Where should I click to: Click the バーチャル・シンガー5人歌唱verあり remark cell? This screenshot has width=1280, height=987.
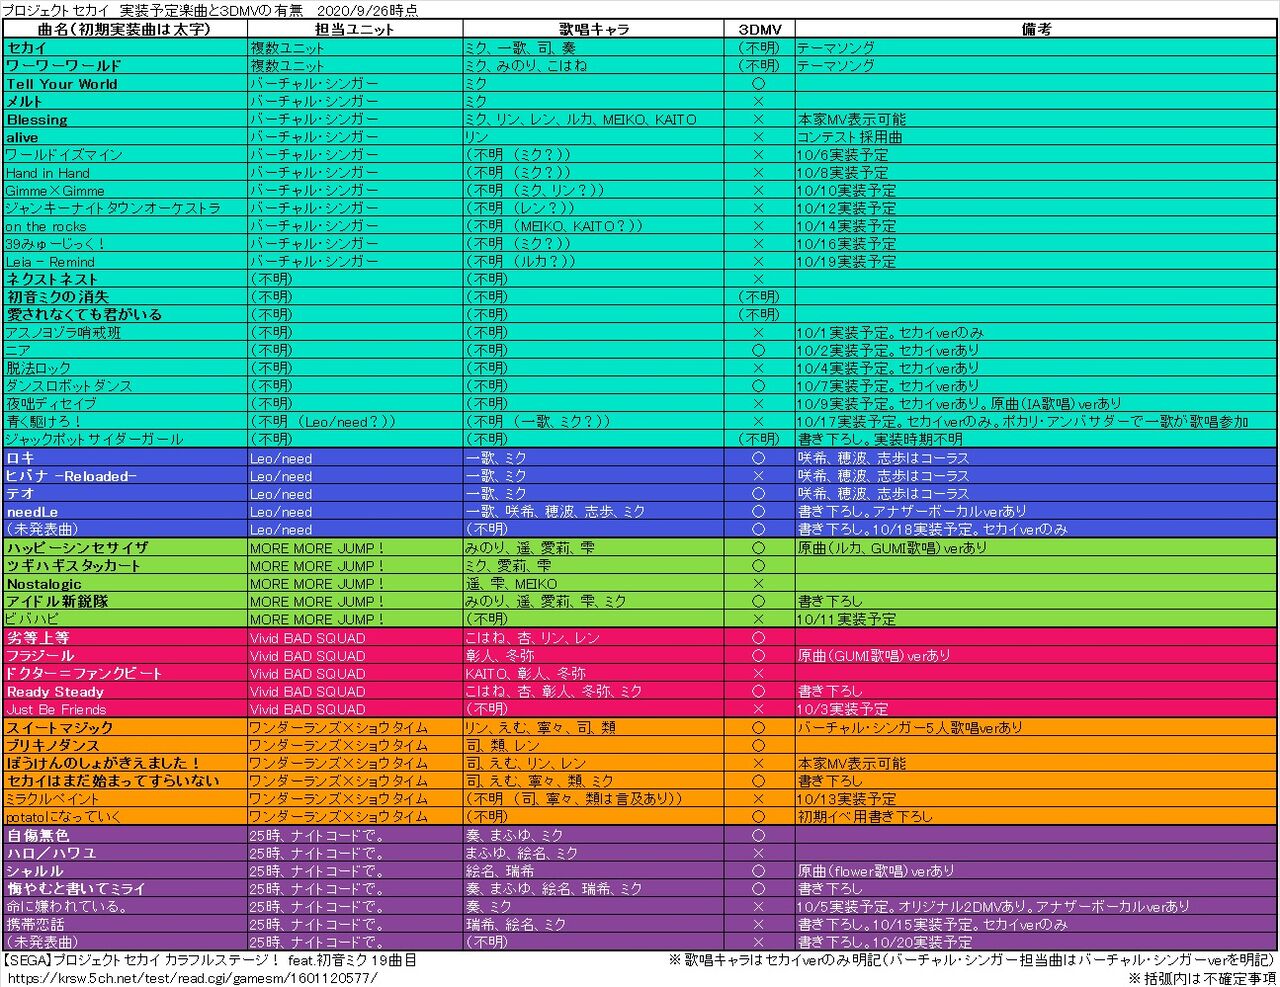coord(1036,728)
